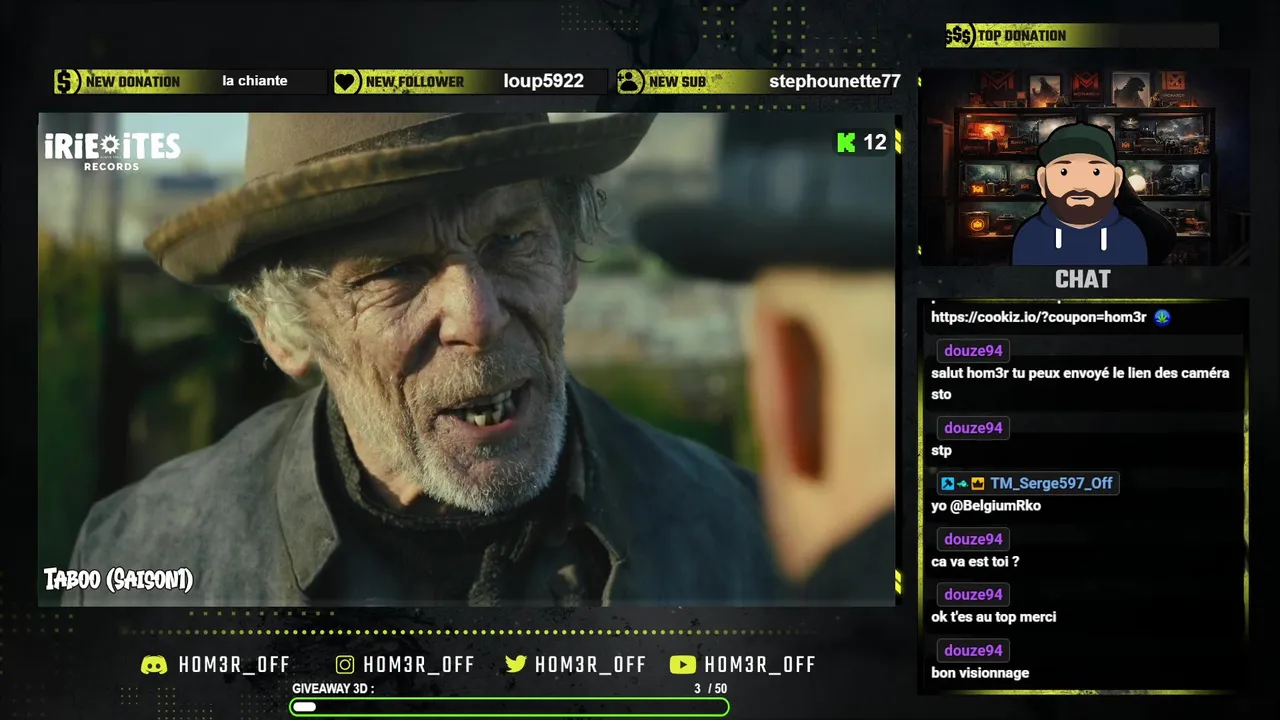Click the Taboo video playback area
Image resolution: width=1280 pixels, height=720 pixels.
[466, 359]
